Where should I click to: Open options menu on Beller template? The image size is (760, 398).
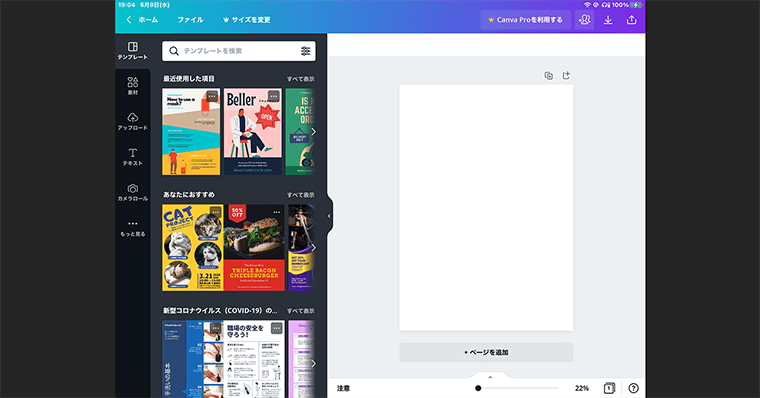point(274,96)
